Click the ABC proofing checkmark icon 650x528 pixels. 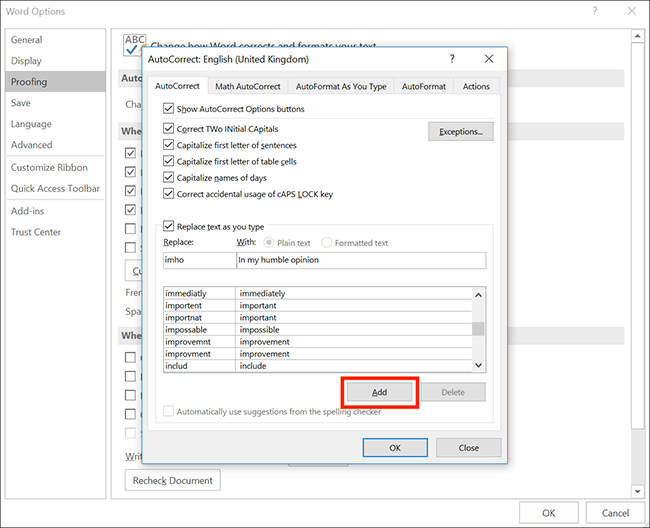tap(135, 45)
